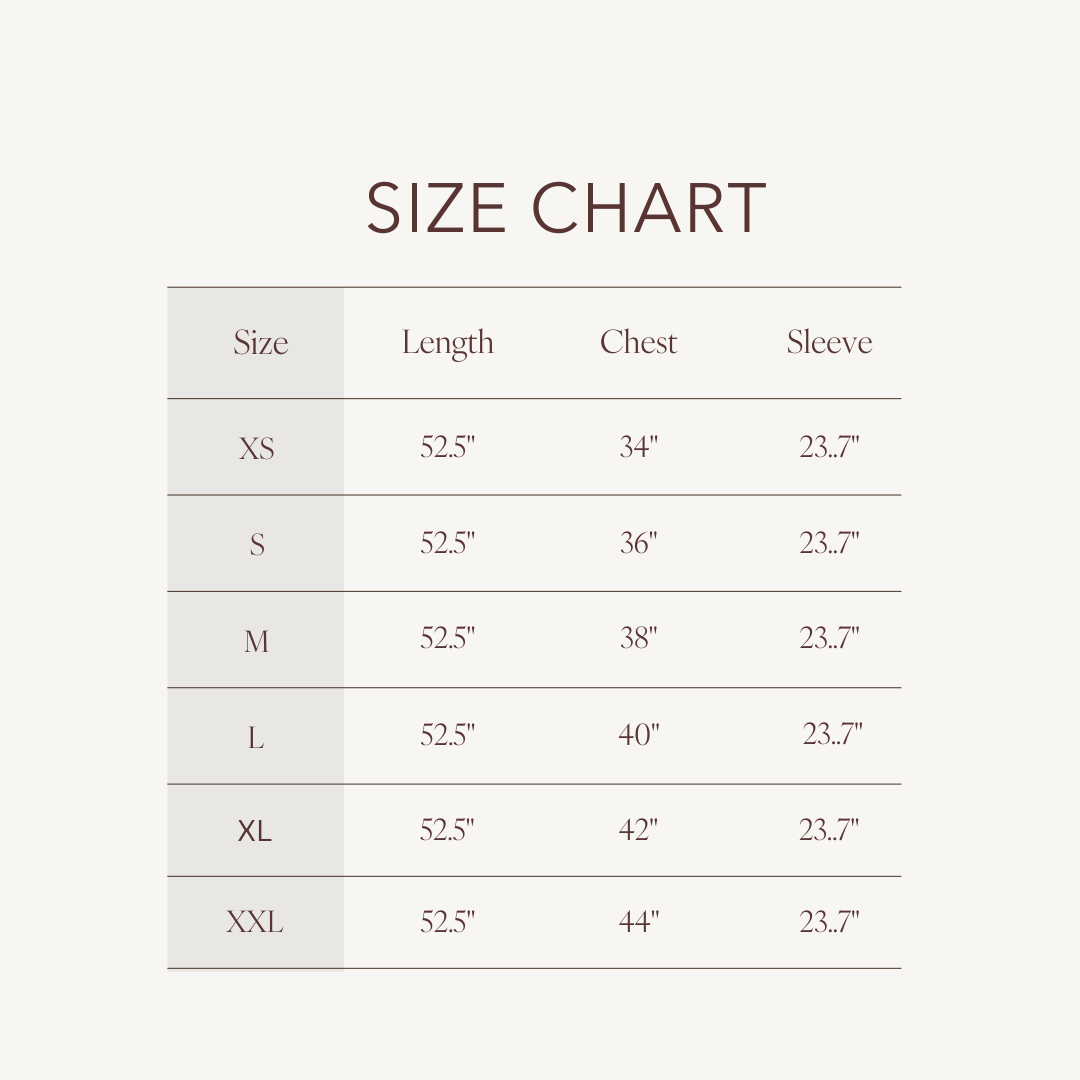The height and width of the screenshot is (1080, 1080).
Task: Click the SIZE CHART title text
Action: coord(566,209)
